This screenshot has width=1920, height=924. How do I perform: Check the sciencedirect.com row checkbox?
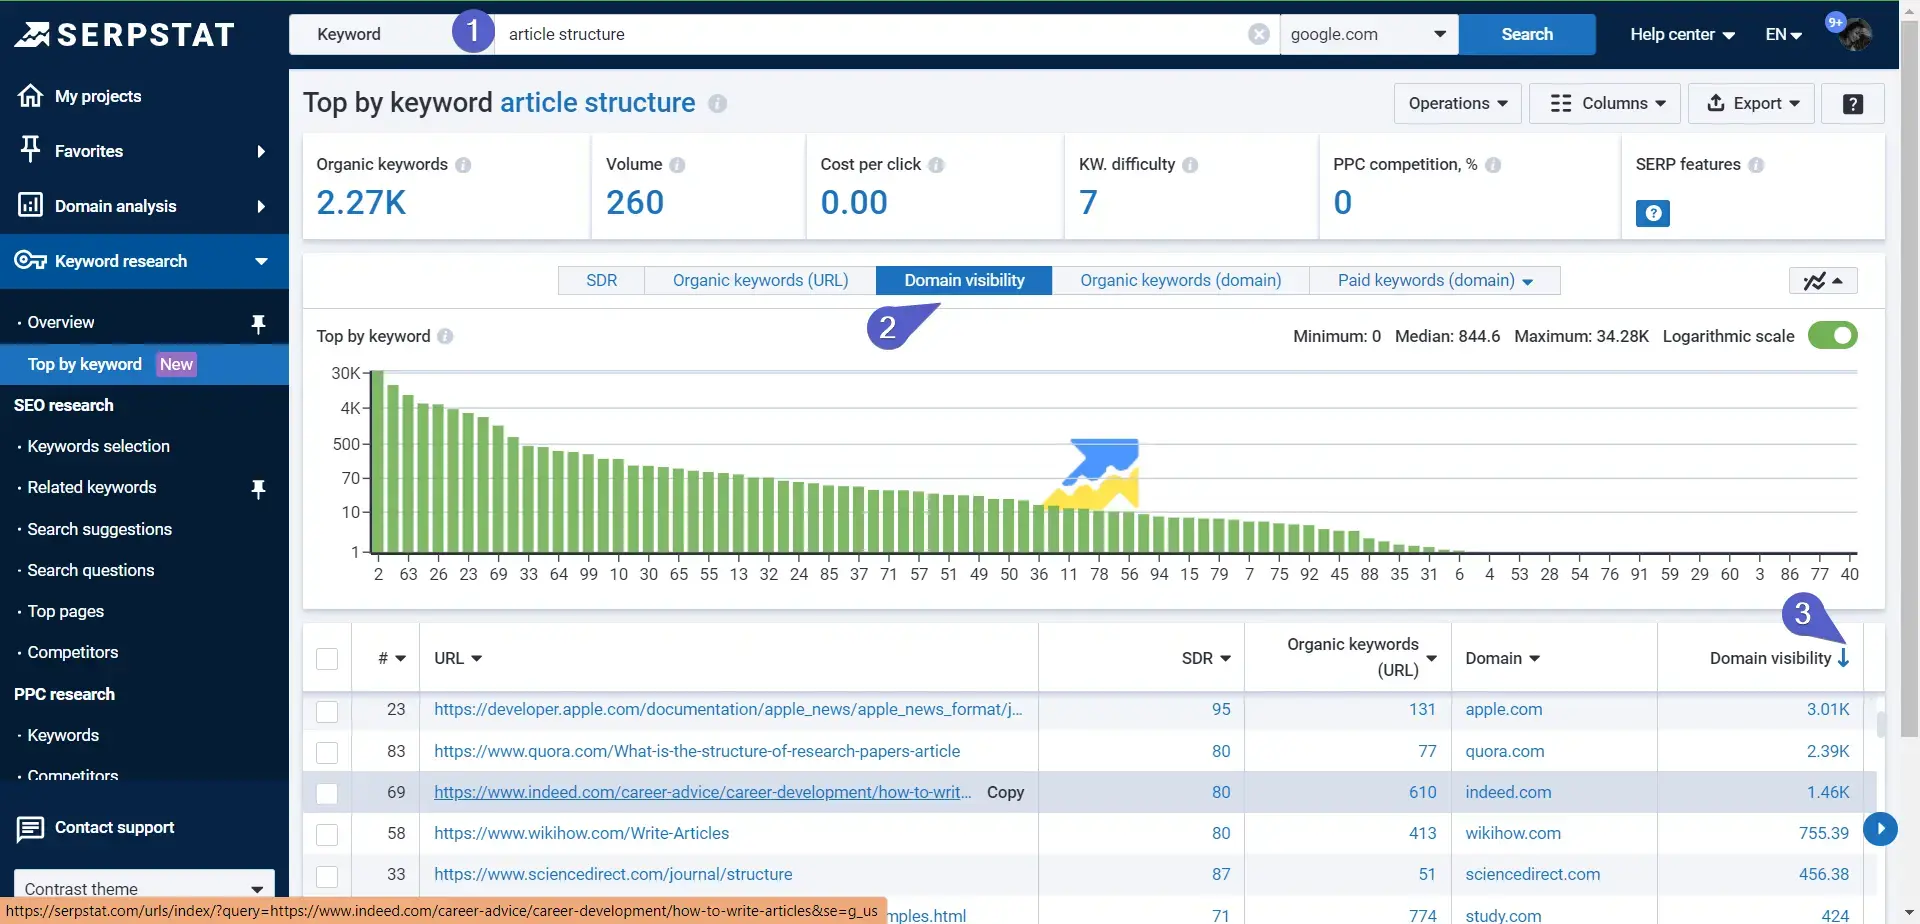[x=327, y=876]
